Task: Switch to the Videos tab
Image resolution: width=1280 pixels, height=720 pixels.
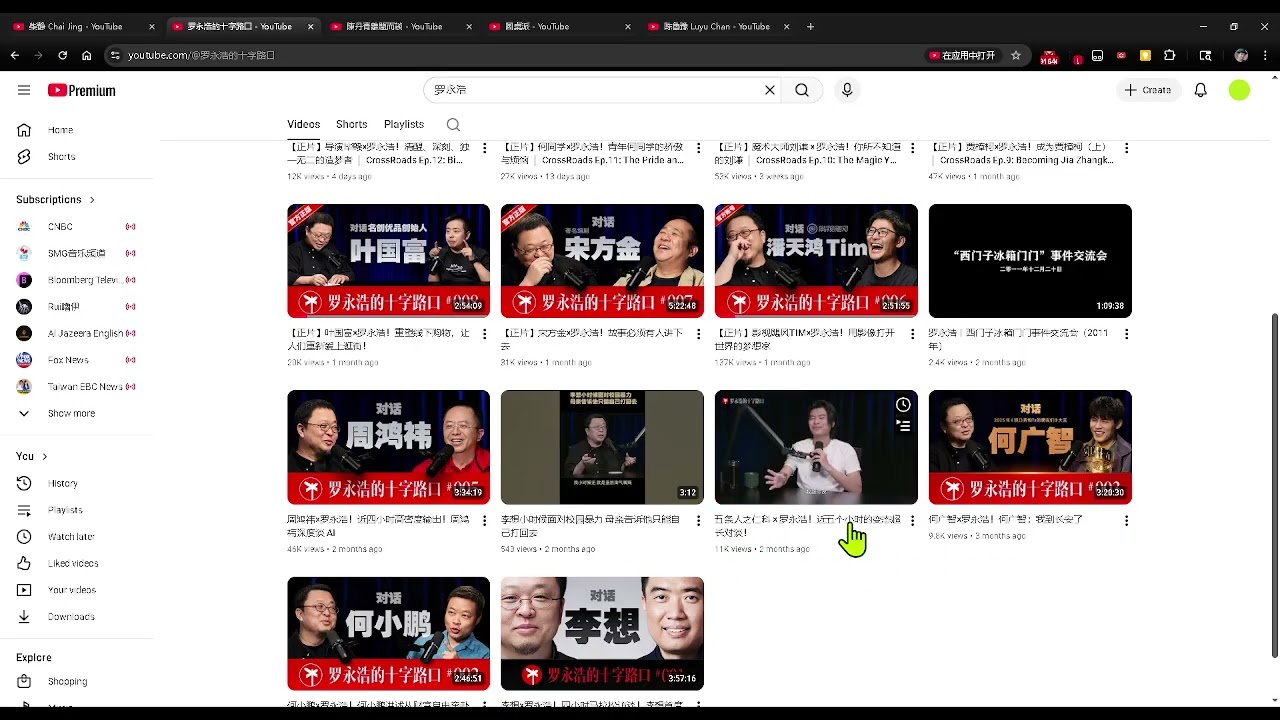Action: point(304,125)
